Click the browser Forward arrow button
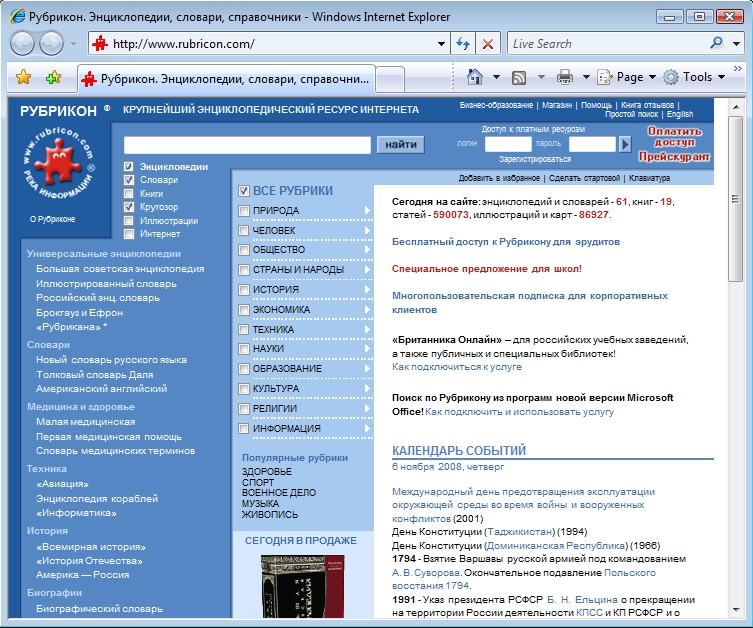 [x=51, y=44]
